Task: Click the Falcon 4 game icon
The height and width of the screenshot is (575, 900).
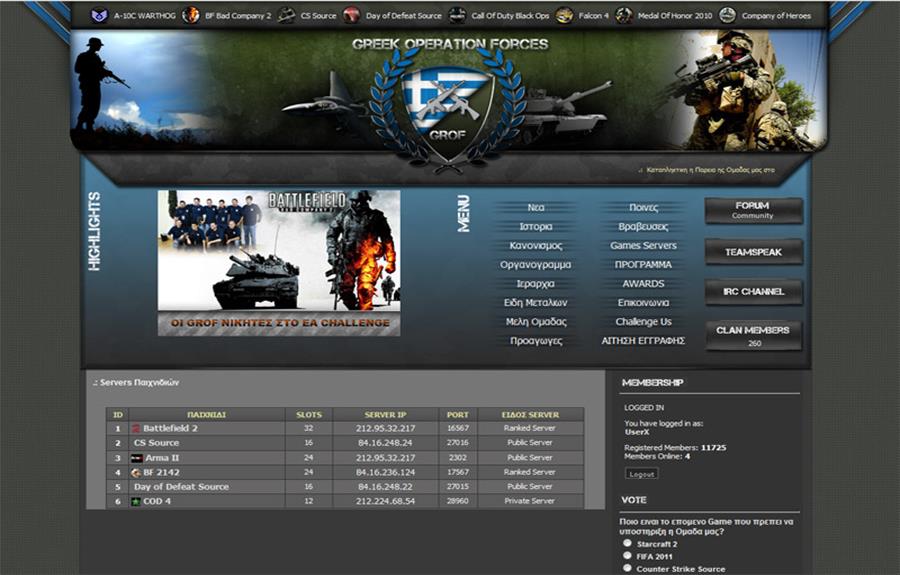Action: [x=564, y=15]
